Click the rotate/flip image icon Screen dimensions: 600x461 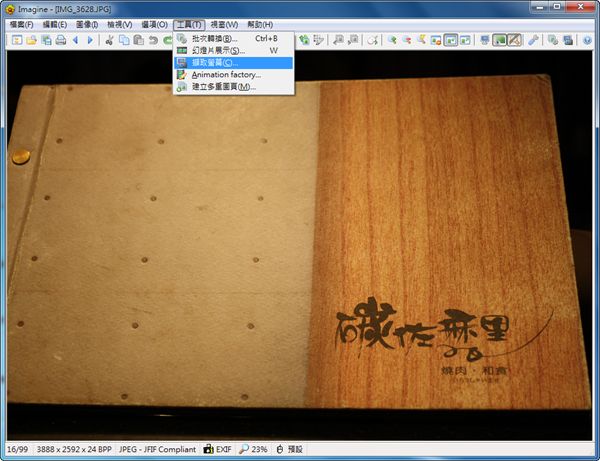(x=304, y=40)
